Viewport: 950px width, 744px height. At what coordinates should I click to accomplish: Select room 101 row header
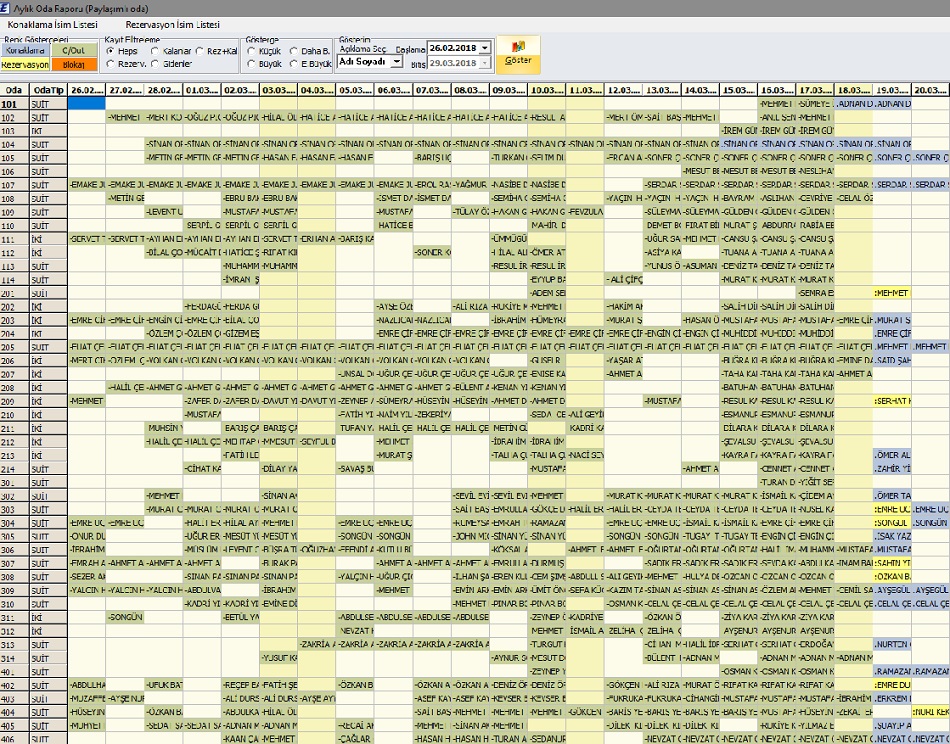click(x=15, y=104)
